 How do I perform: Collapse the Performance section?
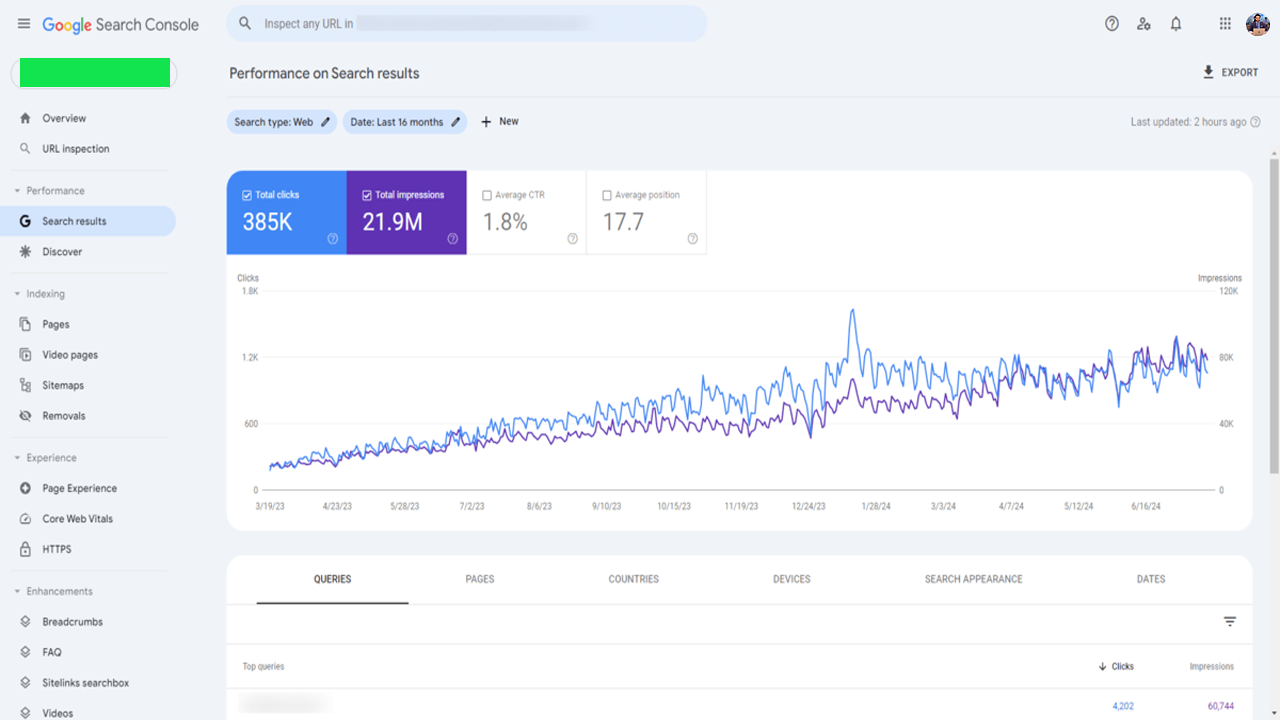pyautogui.click(x=17, y=191)
